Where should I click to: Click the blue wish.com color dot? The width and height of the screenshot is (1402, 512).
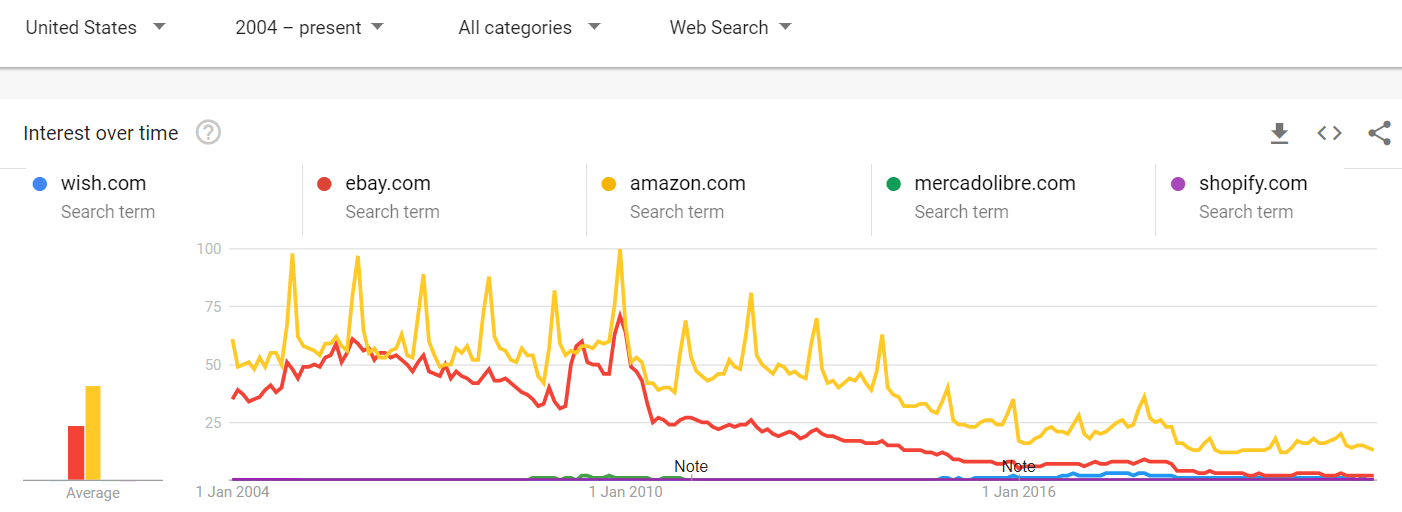[40, 184]
